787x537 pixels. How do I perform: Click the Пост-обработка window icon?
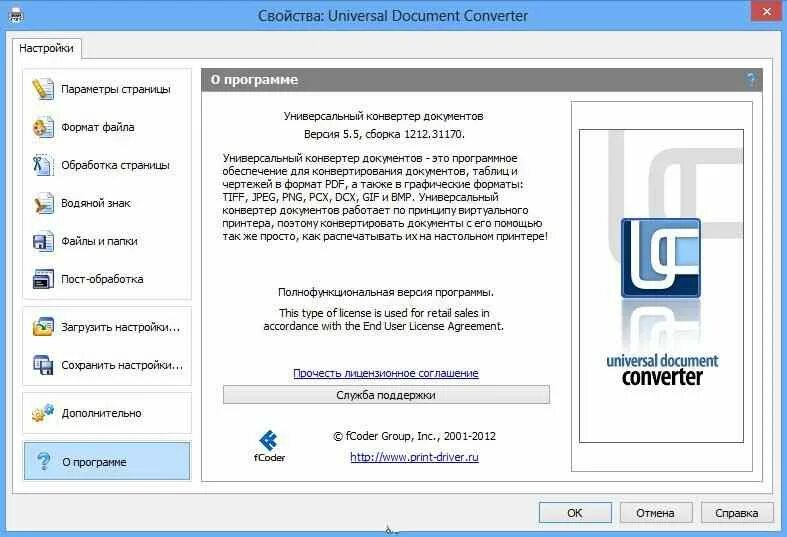pos(43,279)
